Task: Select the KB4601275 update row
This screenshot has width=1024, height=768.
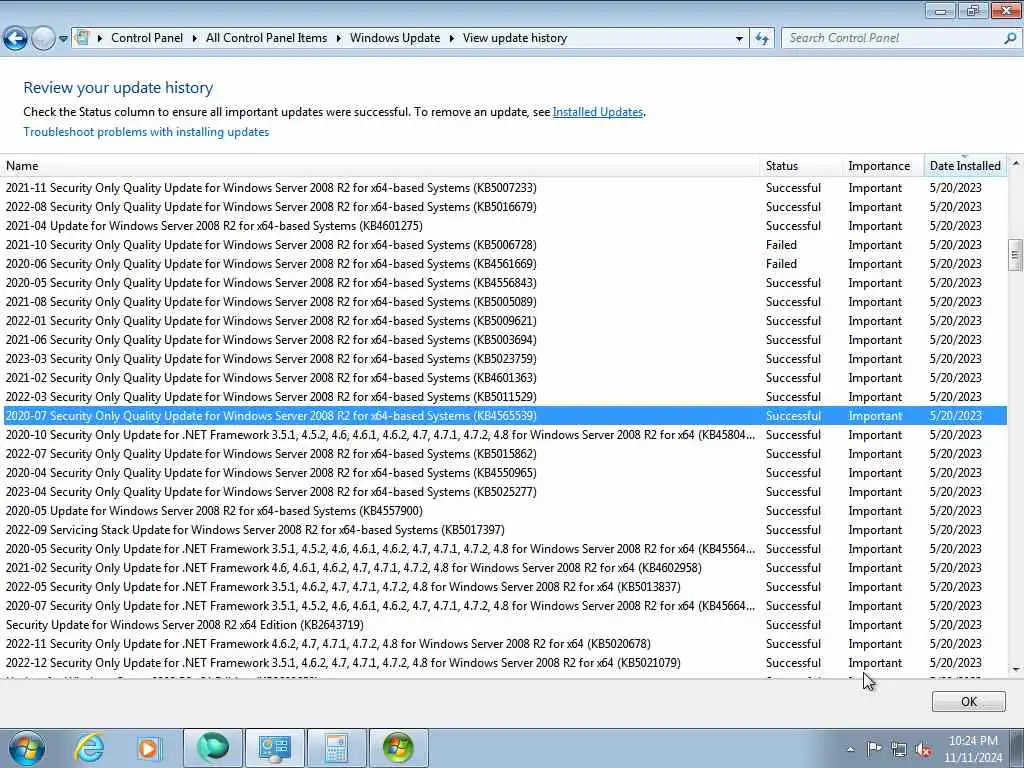Action: [505, 226]
